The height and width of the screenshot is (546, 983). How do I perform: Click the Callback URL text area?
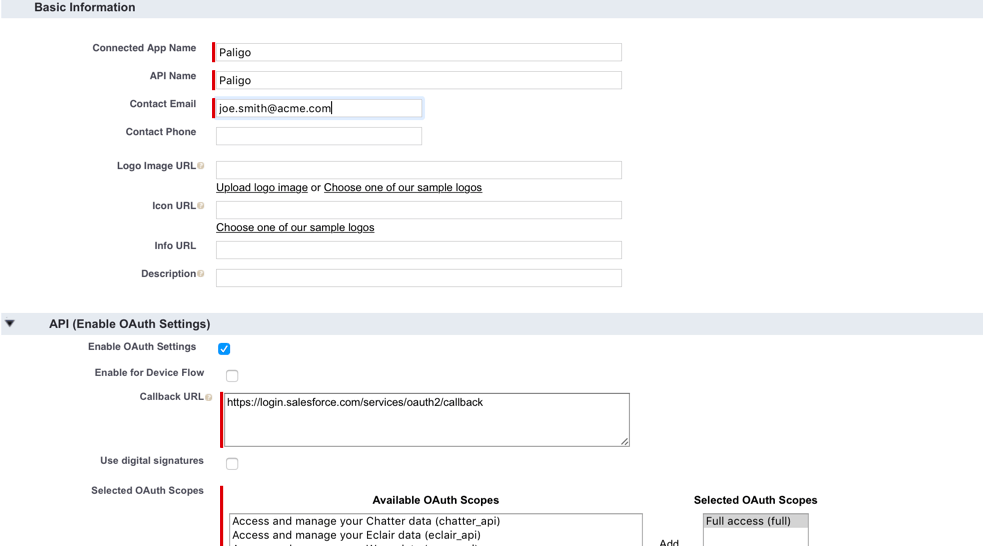point(426,420)
